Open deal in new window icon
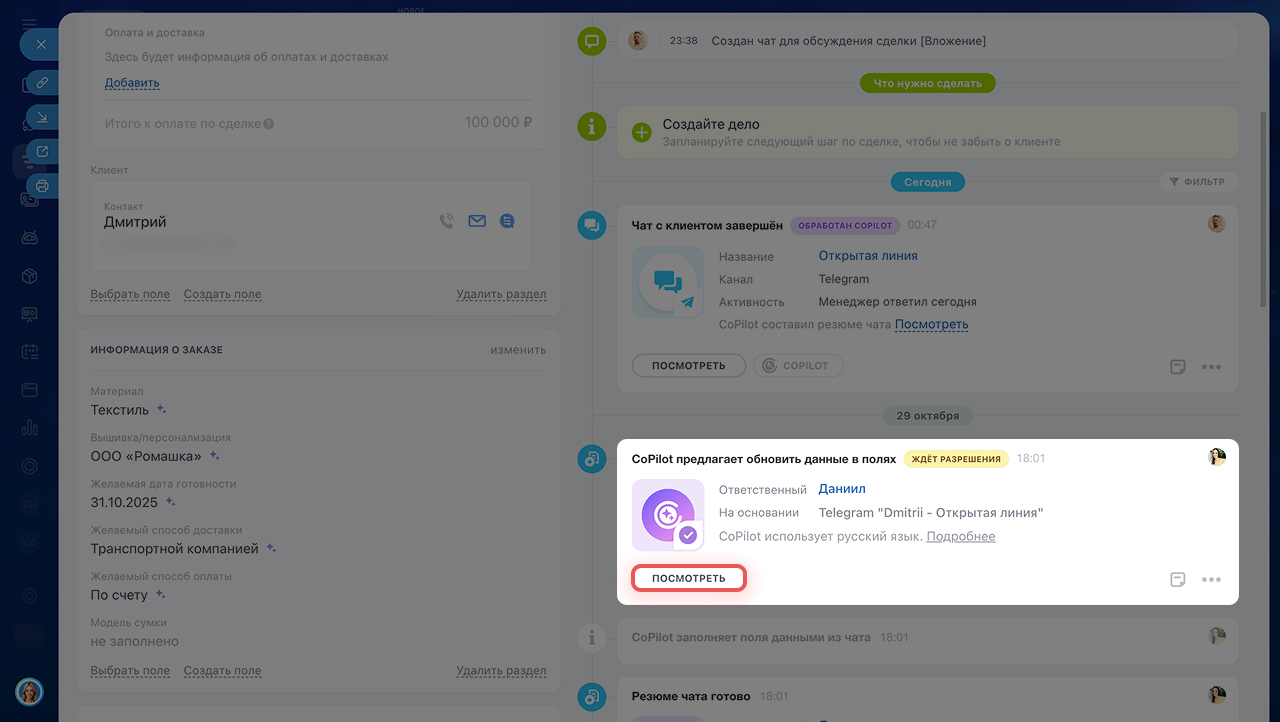 [x=41, y=151]
